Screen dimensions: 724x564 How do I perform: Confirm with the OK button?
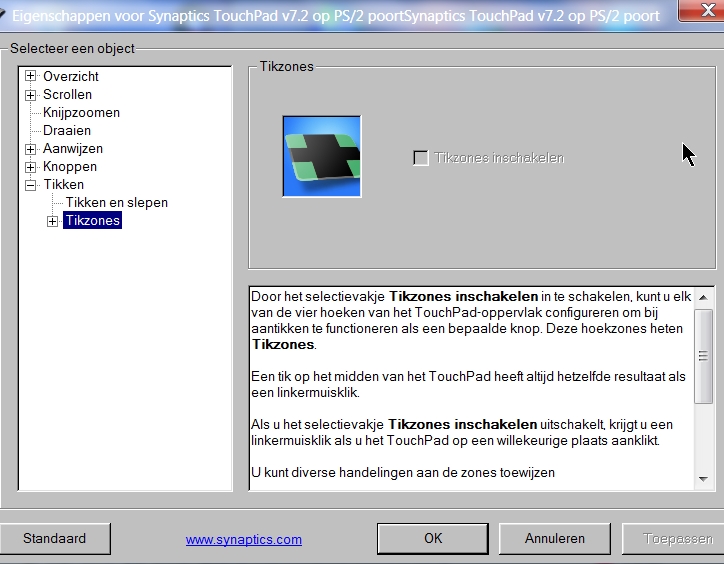(x=433, y=539)
